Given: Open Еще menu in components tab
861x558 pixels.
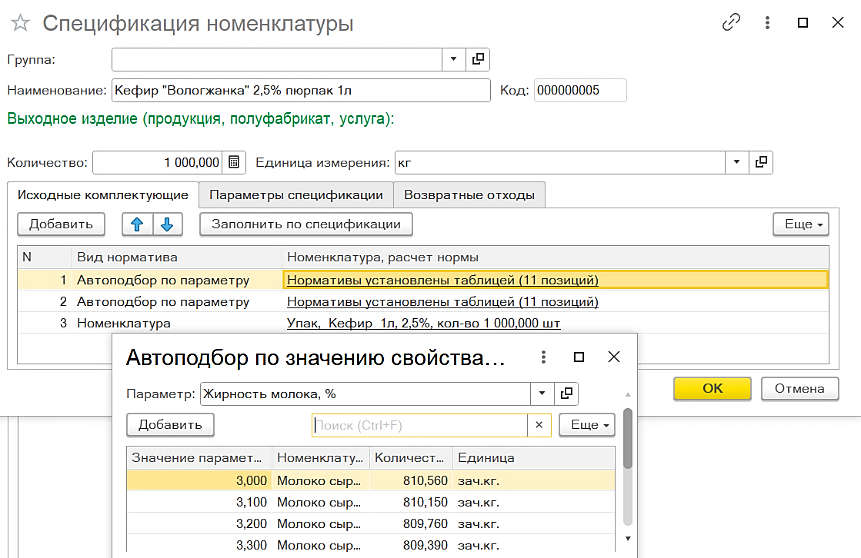Looking at the screenshot, I should 801,224.
